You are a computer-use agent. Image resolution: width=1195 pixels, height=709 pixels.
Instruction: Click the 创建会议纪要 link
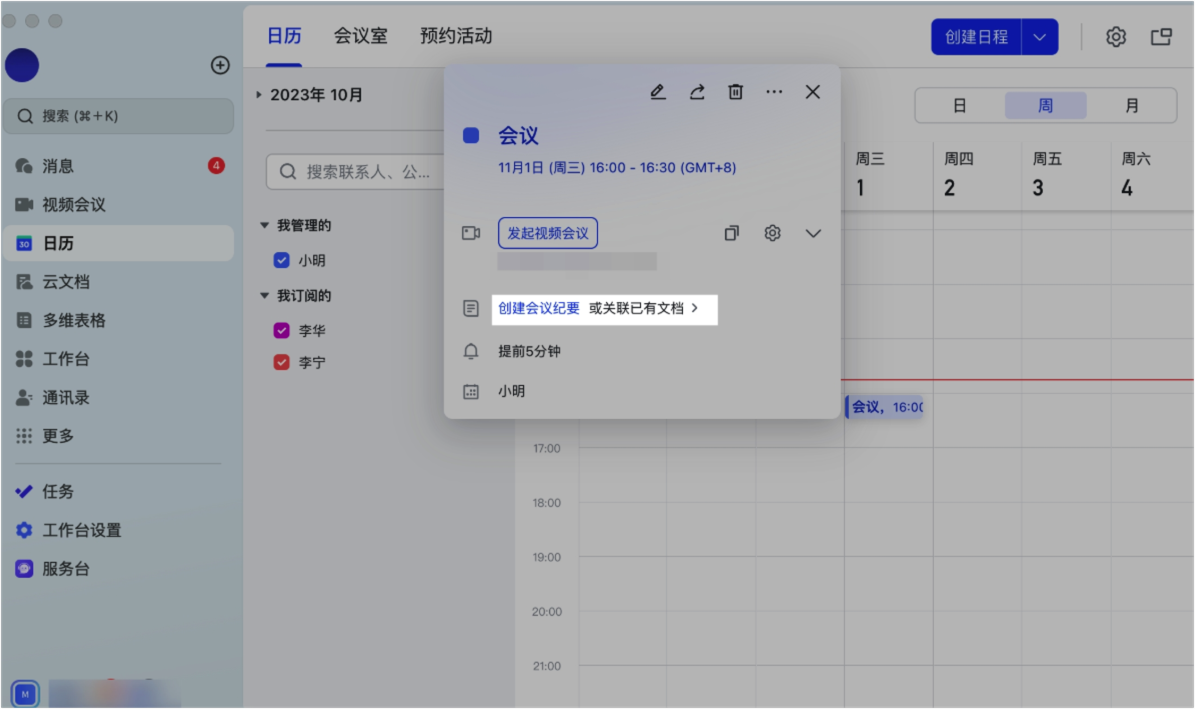[x=539, y=308]
